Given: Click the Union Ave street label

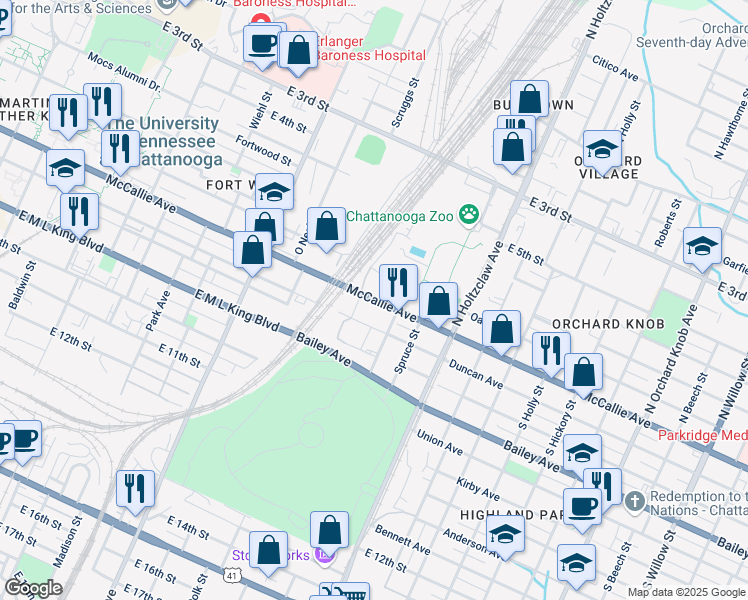Looking at the screenshot, I should pos(439,442).
